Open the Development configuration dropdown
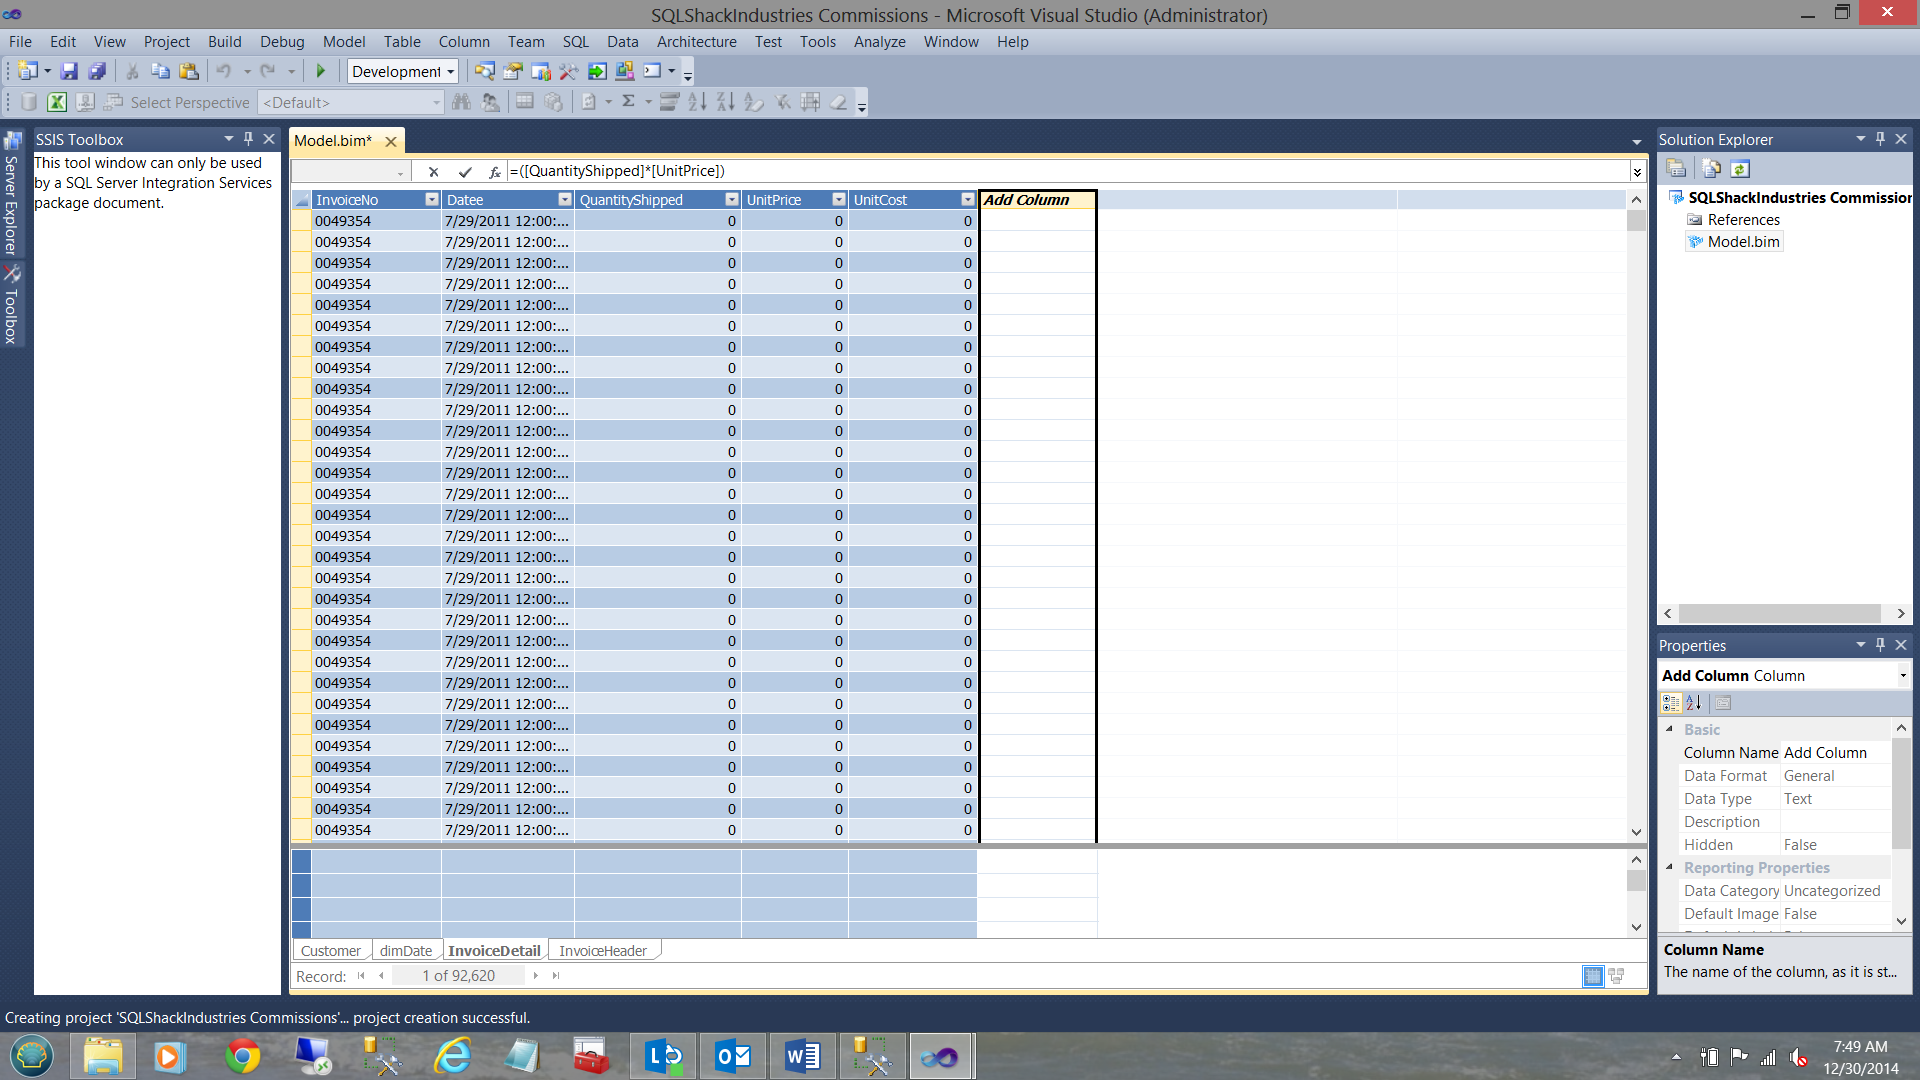1920x1080 pixels. [451, 72]
